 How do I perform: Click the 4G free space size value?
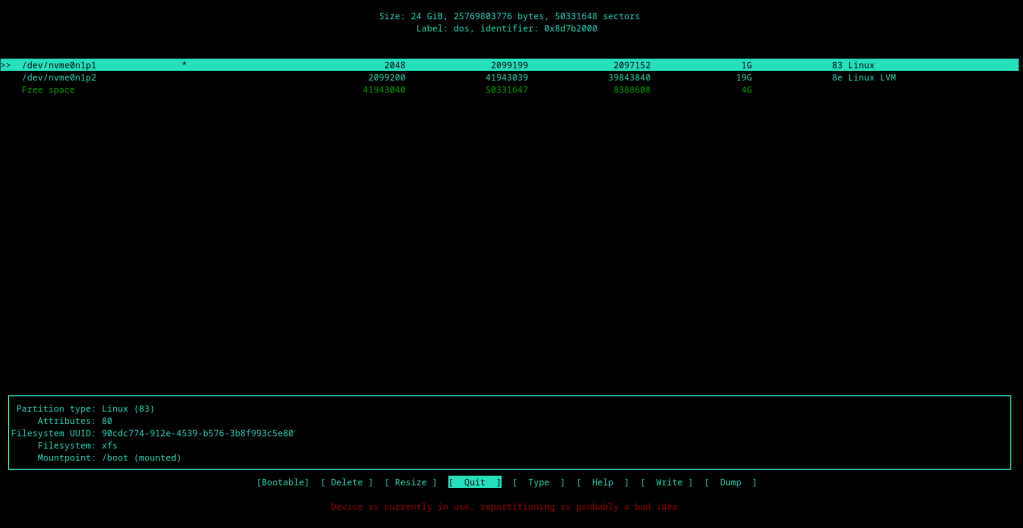point(746,90)
